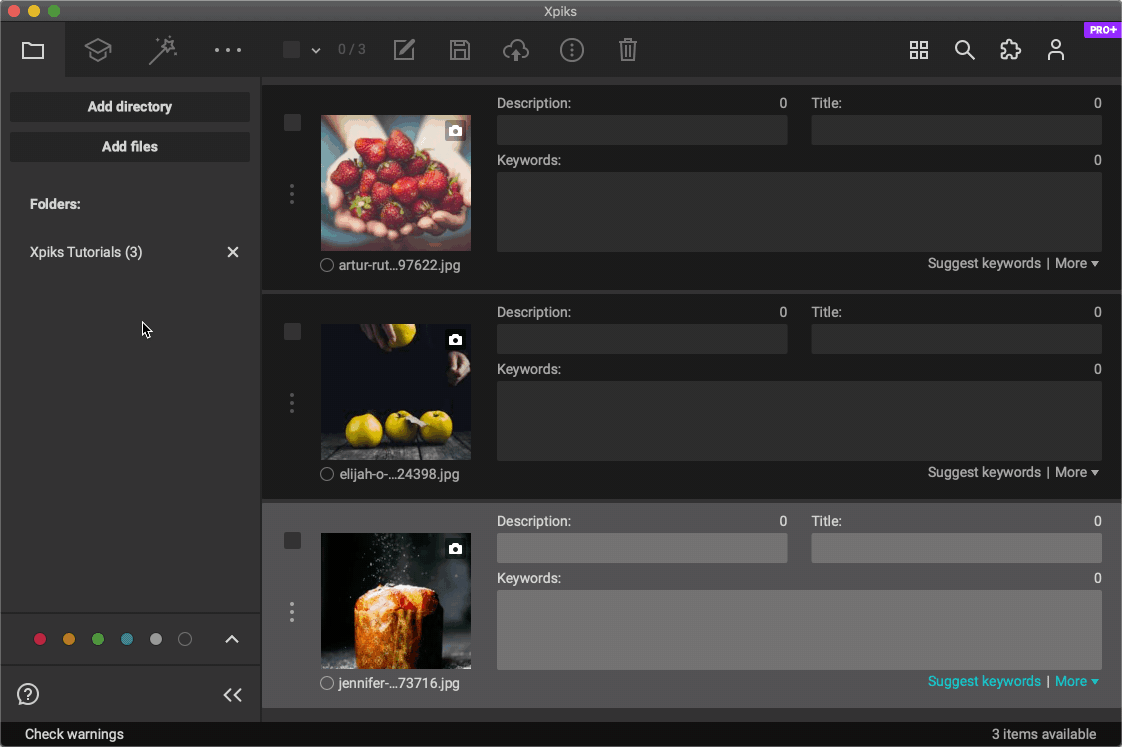Screen dimensions: 1122x747
Task: Switch to the magic wand tab
Action: (162, 50)
